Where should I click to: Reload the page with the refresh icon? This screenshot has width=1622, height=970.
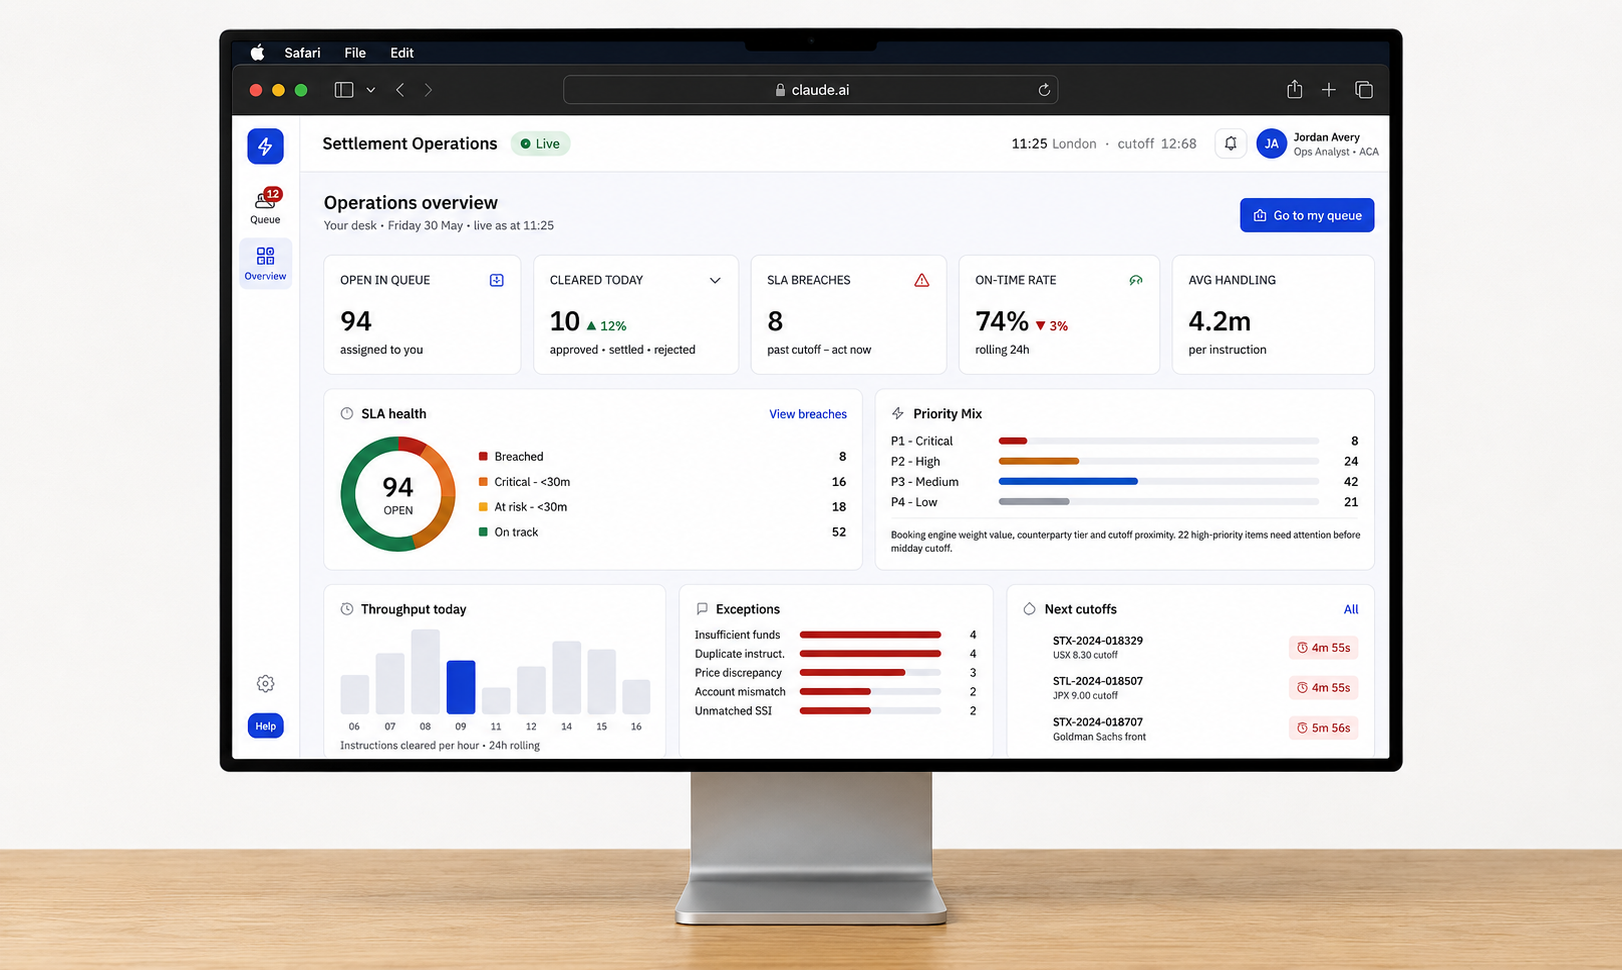pyautogui.click(x=1044, y=90)
